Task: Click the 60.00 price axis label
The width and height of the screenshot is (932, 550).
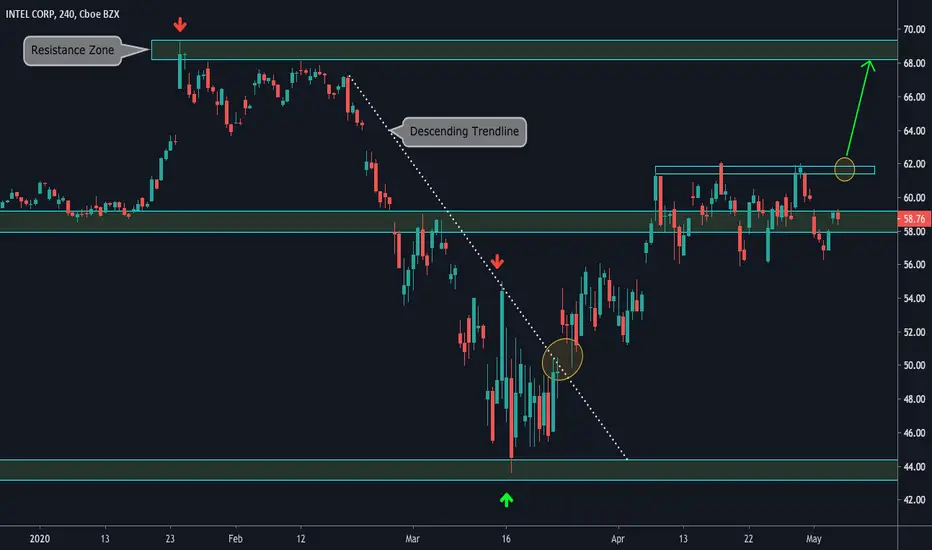Action: [x=914, y=197]
